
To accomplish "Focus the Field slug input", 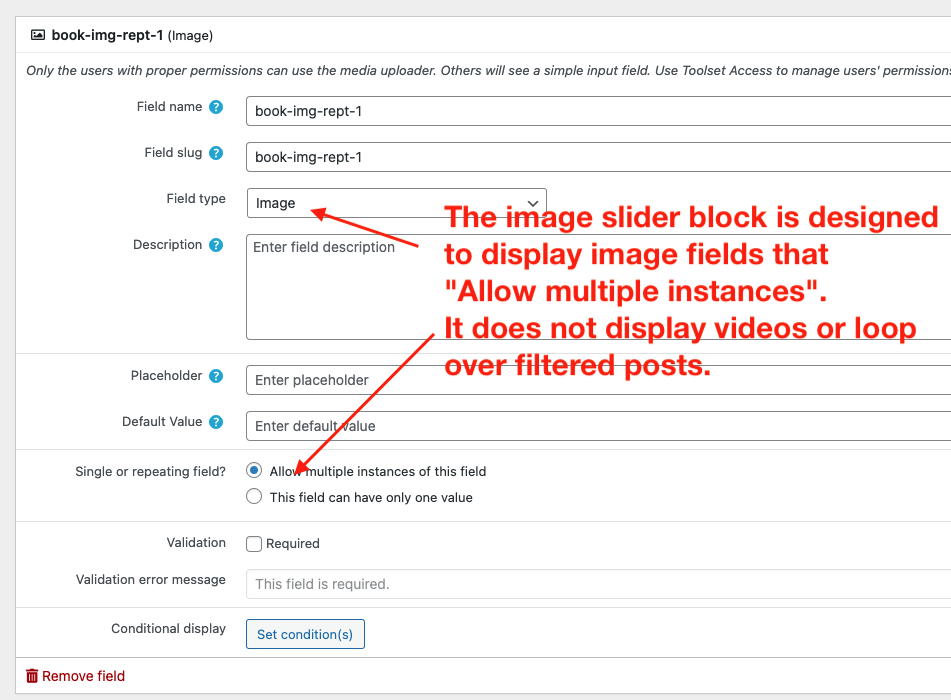I will 598,157.
